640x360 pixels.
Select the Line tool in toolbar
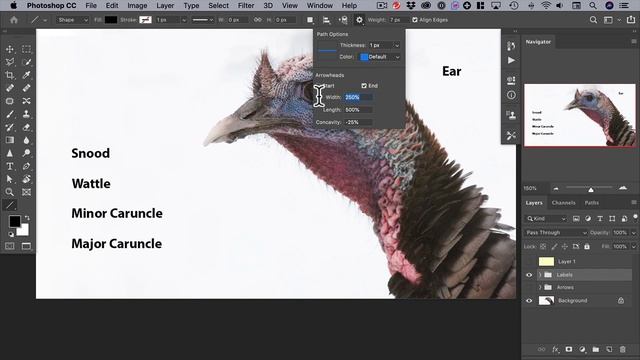(x=10, y=205)
